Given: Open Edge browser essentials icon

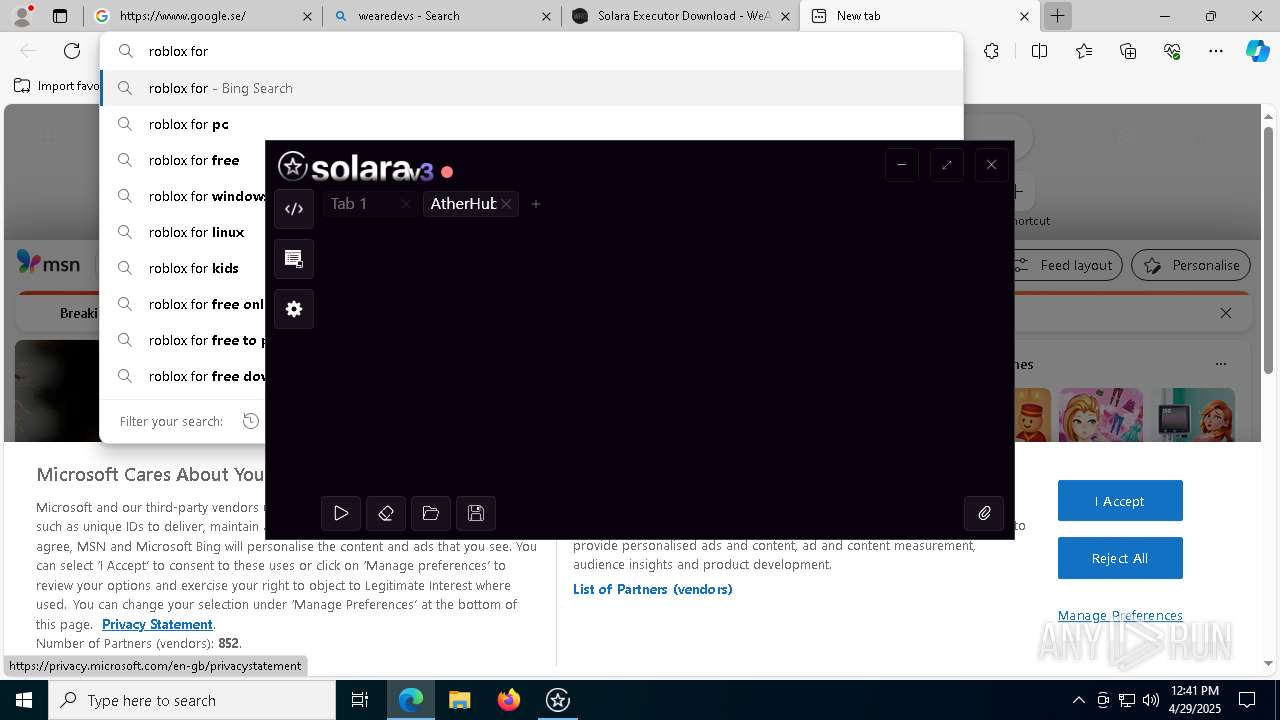Looking at the screenshot, I should pos(1172,51).
